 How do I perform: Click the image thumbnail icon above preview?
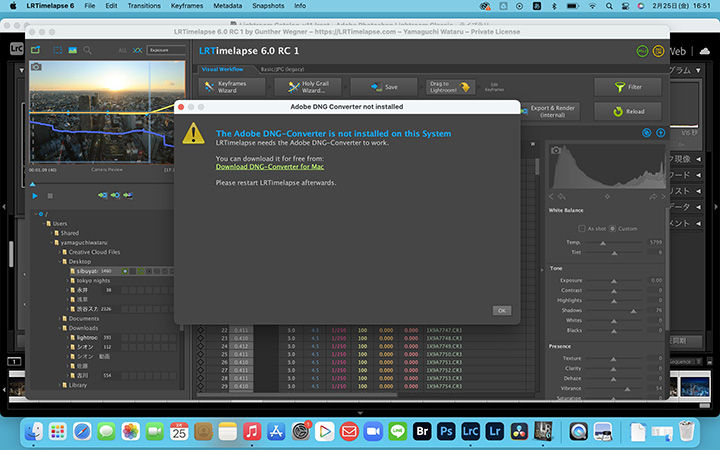pos(73,50)
